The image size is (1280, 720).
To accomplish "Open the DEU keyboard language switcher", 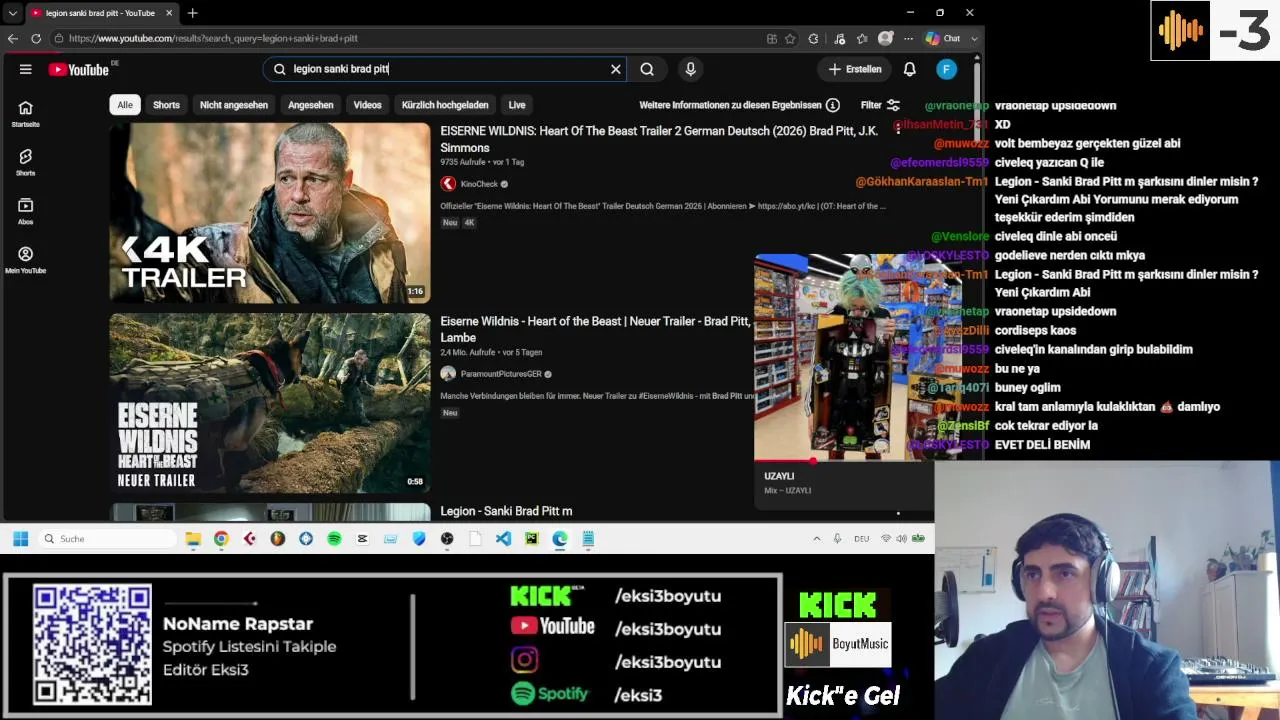I will click(x=861, y=539).
